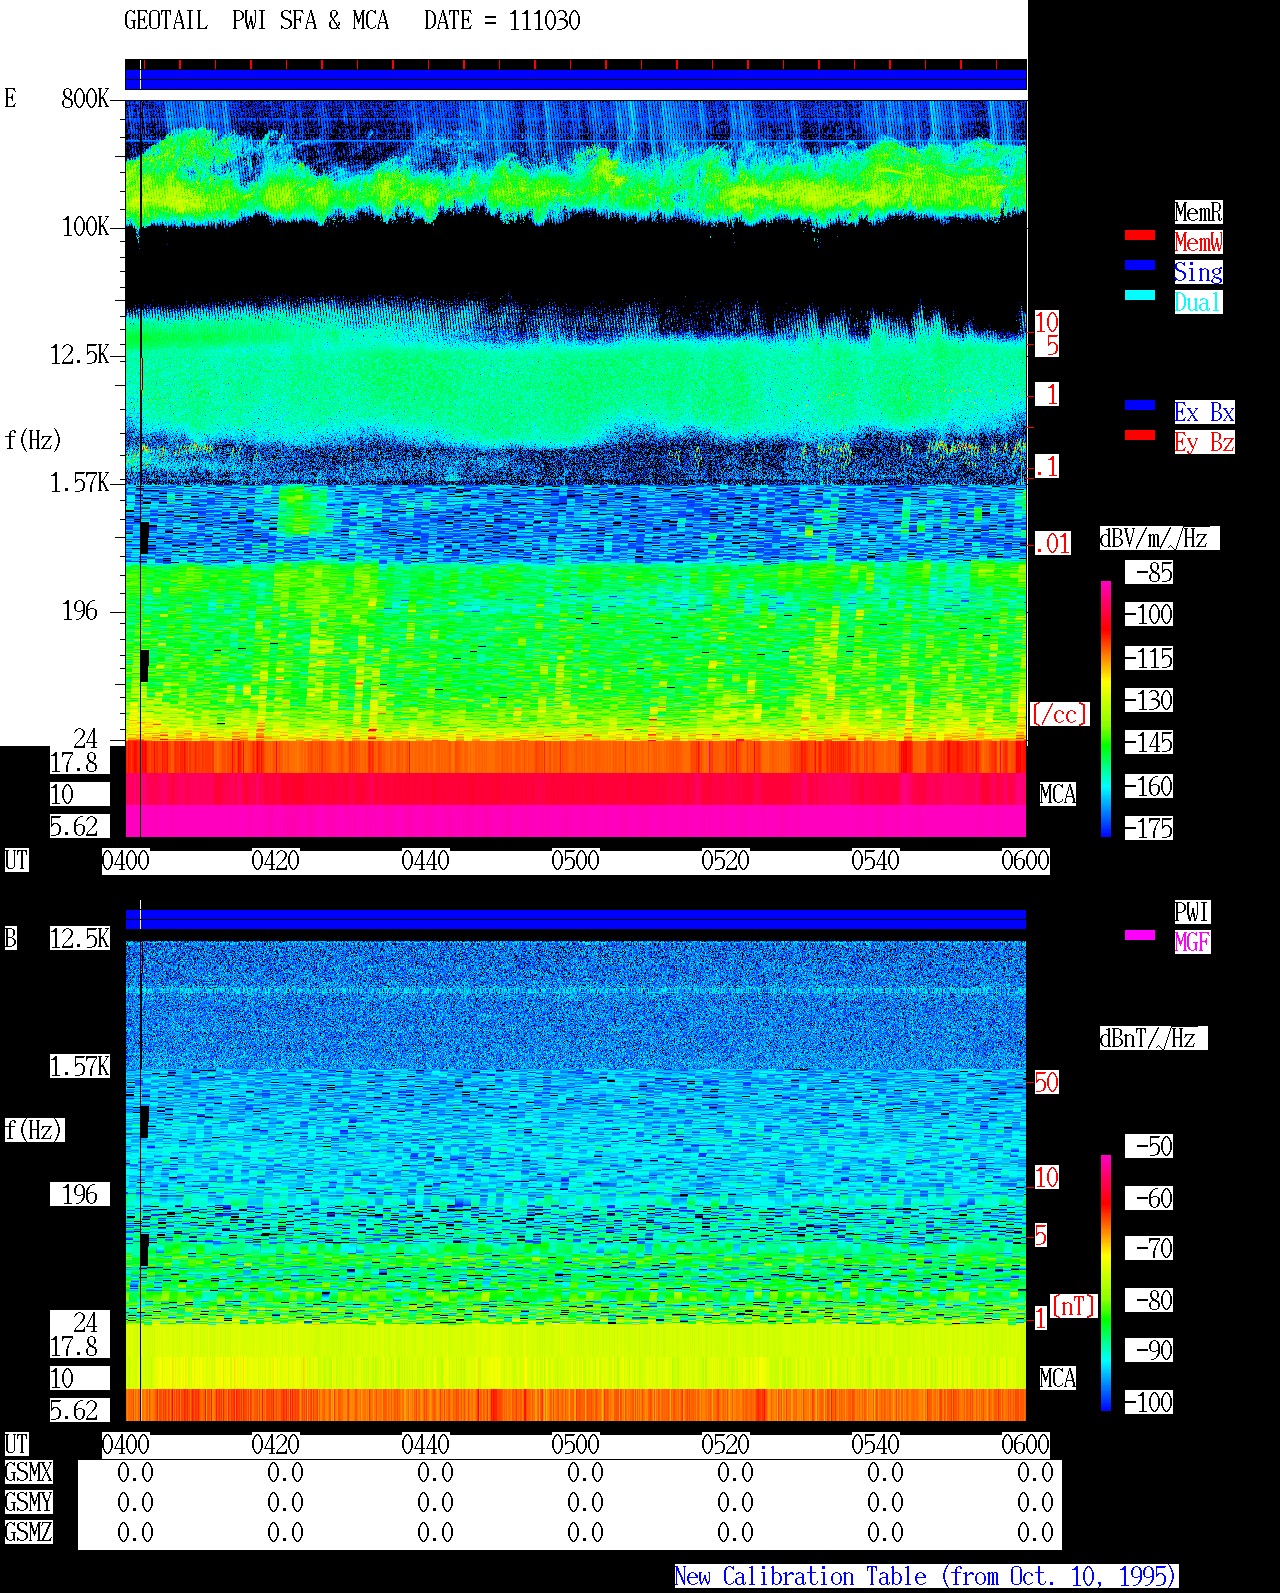The image size is (1280, 1593).
Task: Click the [nT] axis label on B panel
Action: tap(1074, 1306)
